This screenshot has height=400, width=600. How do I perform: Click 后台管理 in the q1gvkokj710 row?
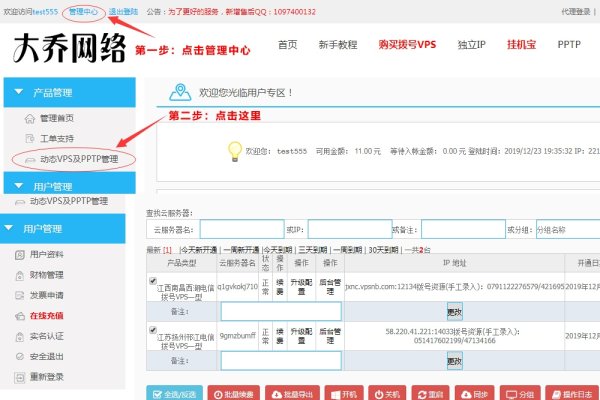(x=330, y=287)
